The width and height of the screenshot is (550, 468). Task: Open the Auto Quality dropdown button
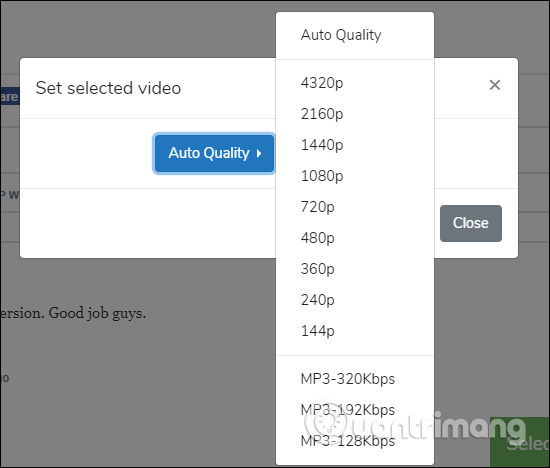tap(214, 153)
